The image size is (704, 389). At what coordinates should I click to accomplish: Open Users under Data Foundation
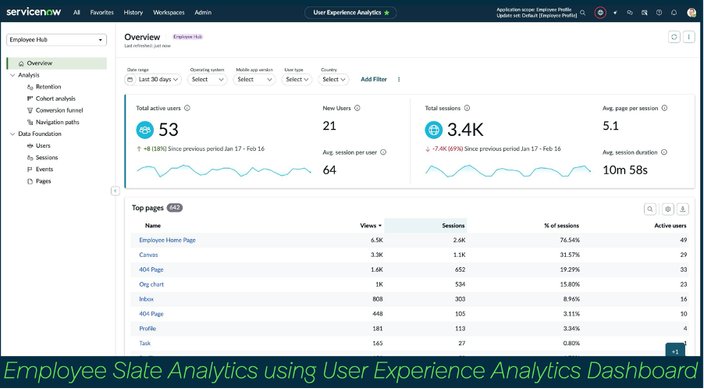coord(43,146)
